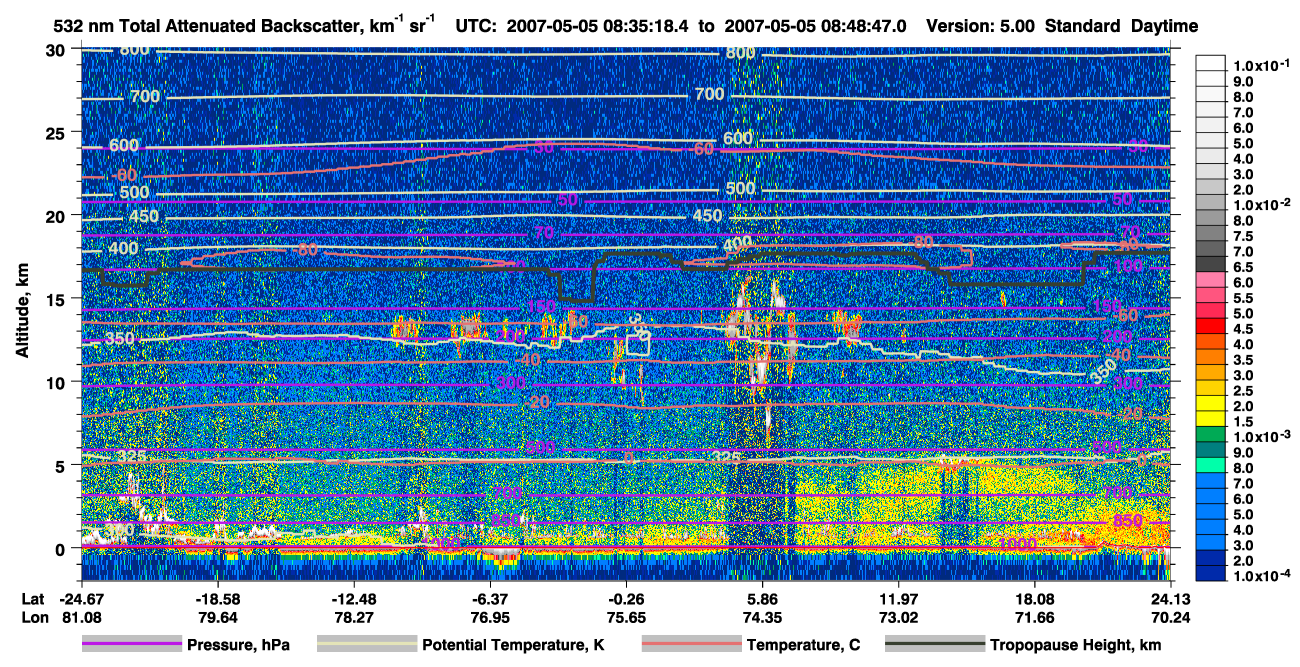Click the colorbar label 6.5

(1241, 268)
